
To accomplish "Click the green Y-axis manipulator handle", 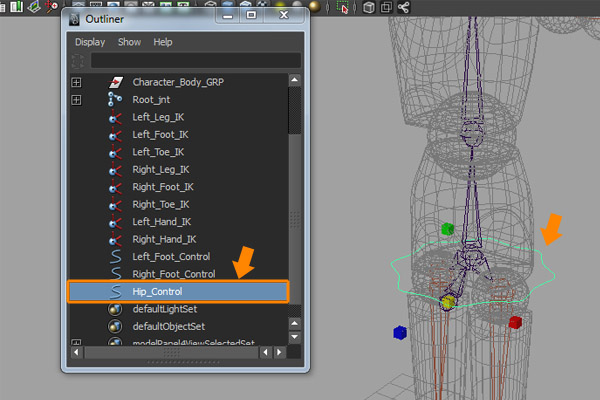I will [x=448, y=230].
